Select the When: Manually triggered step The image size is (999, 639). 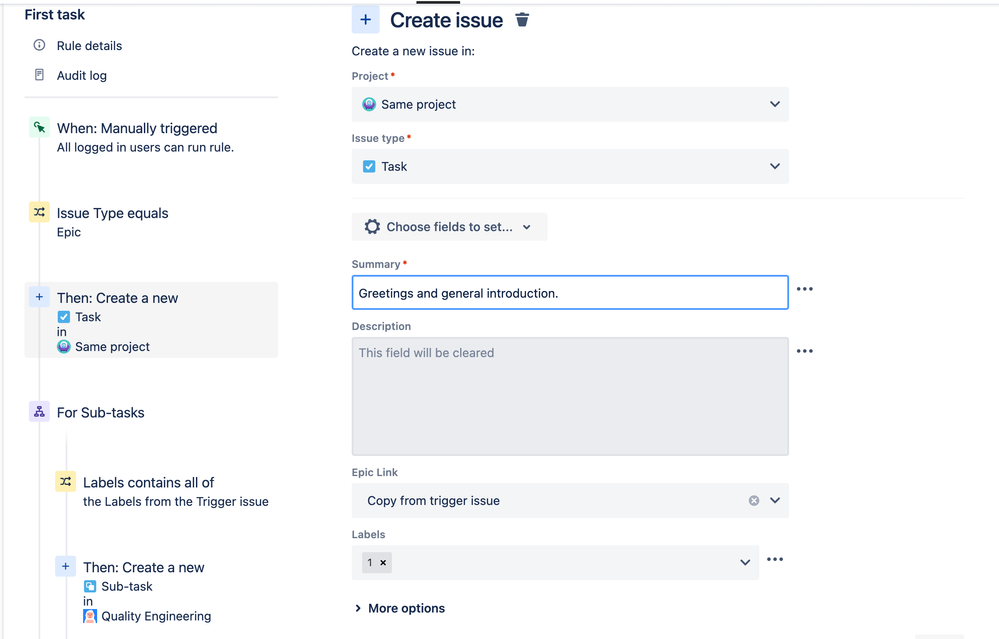point(137,128)
